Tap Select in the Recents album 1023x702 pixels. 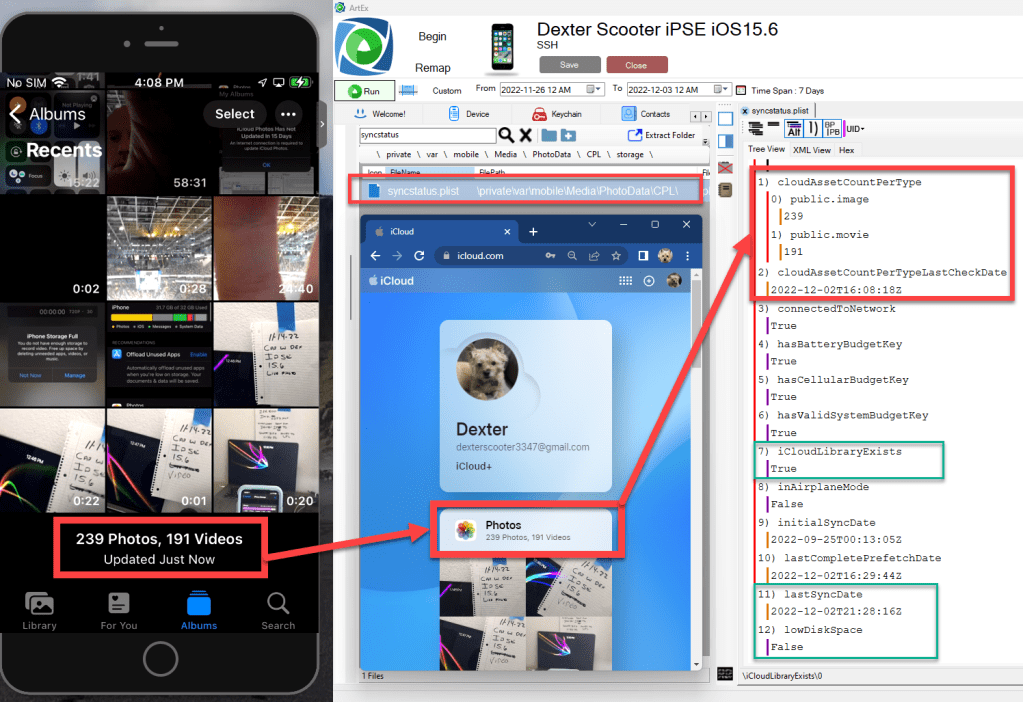tap(235, 114)
